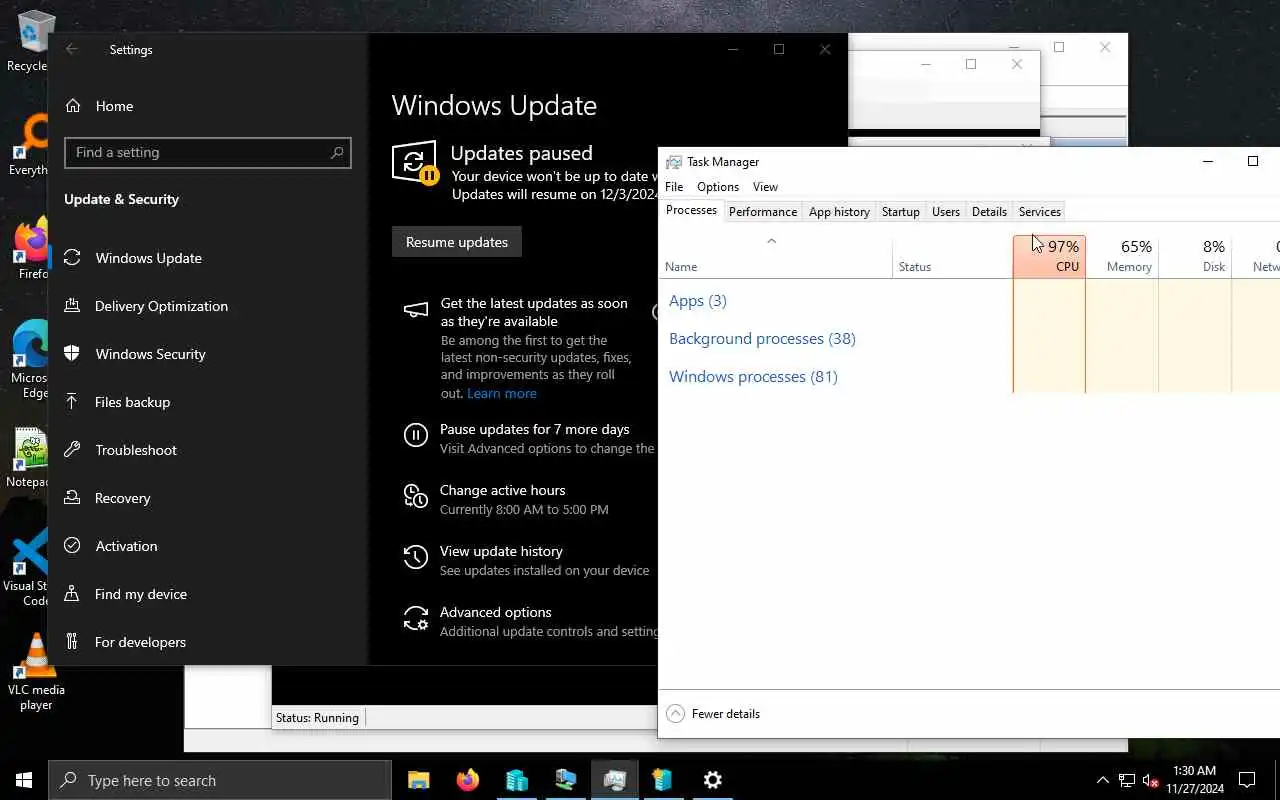Switch to the App history tab
This screenshot has width=1280, height=800.
[x=839, y=212]
